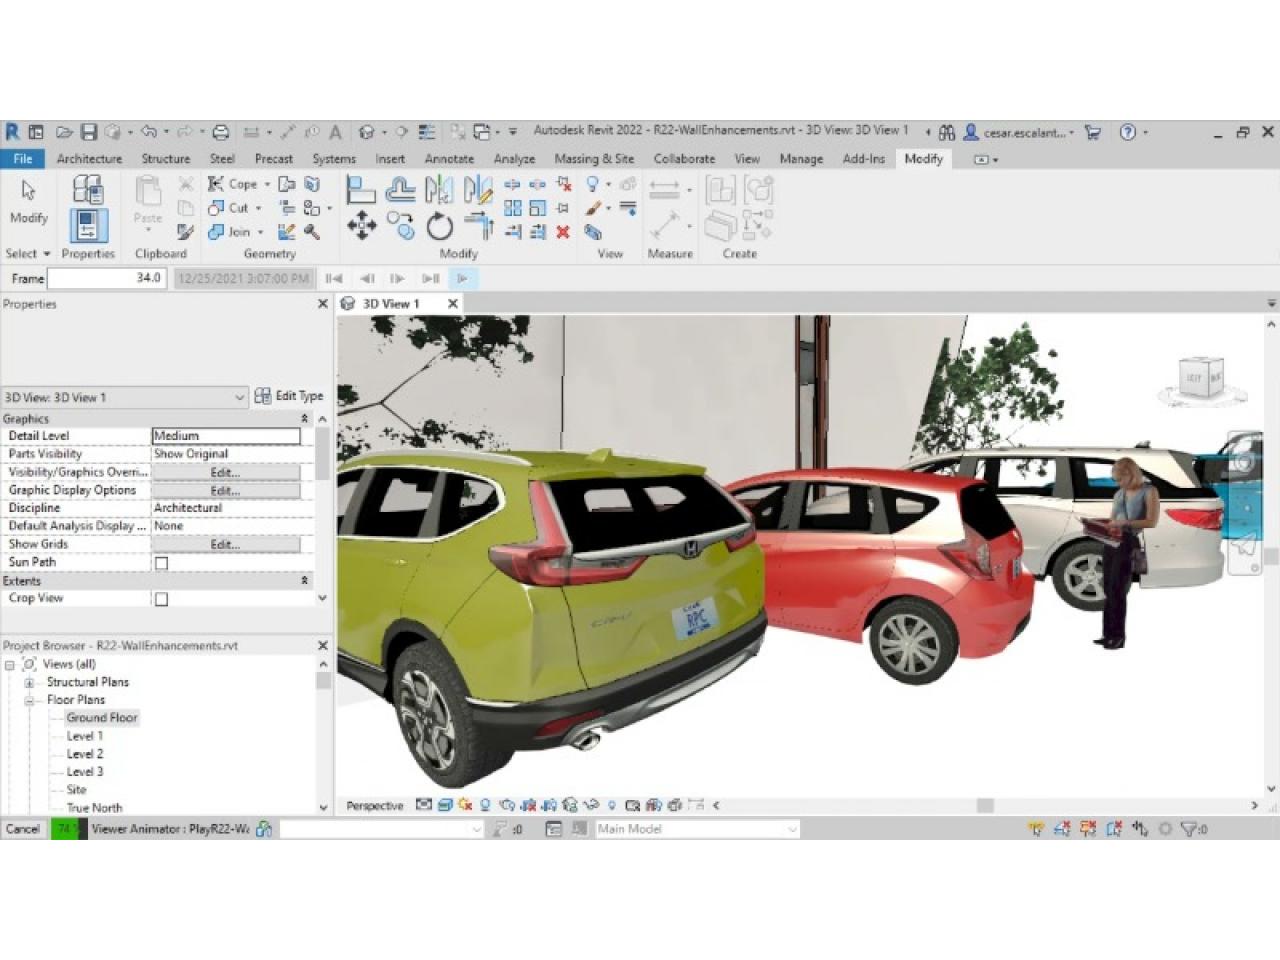Open the Select panel dropdown
The height and width of the screenshot is (960, 1280).
[28, 254]
